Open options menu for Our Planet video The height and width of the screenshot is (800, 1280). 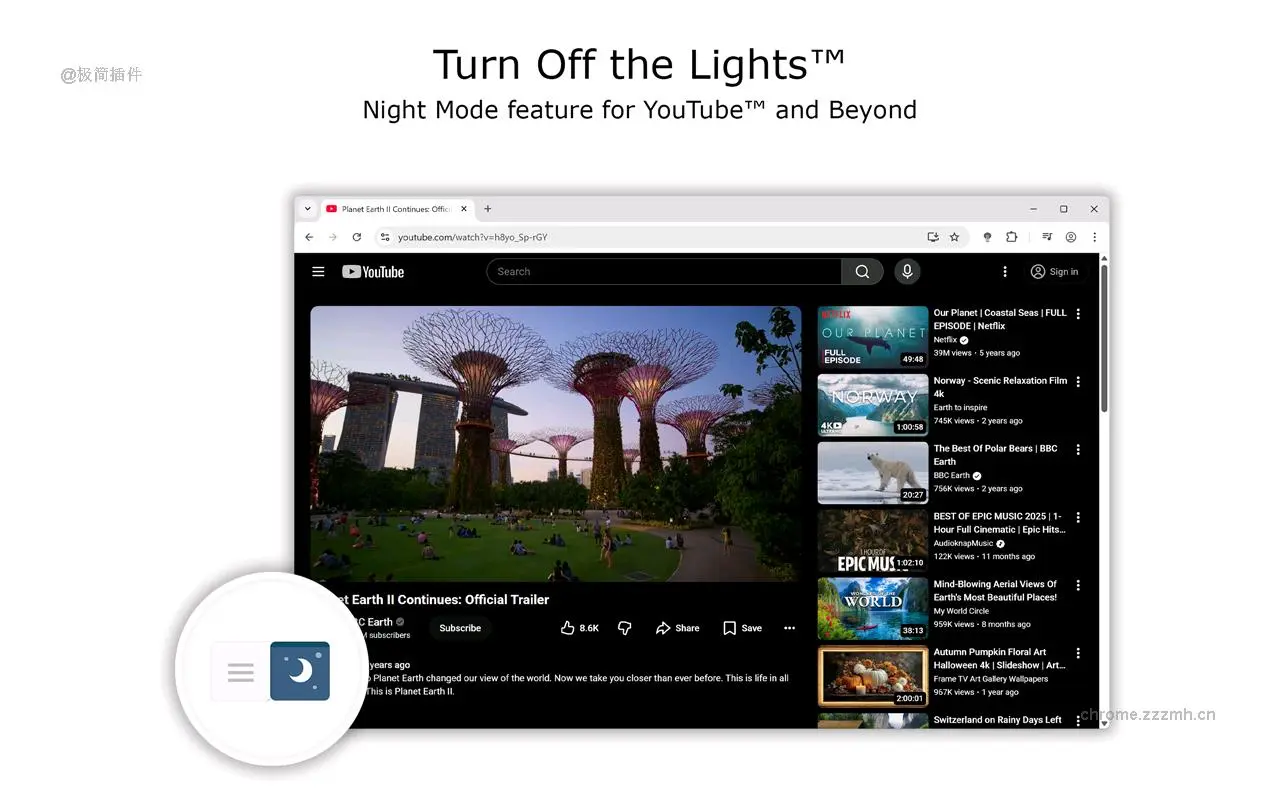(x=1078, y=314)
